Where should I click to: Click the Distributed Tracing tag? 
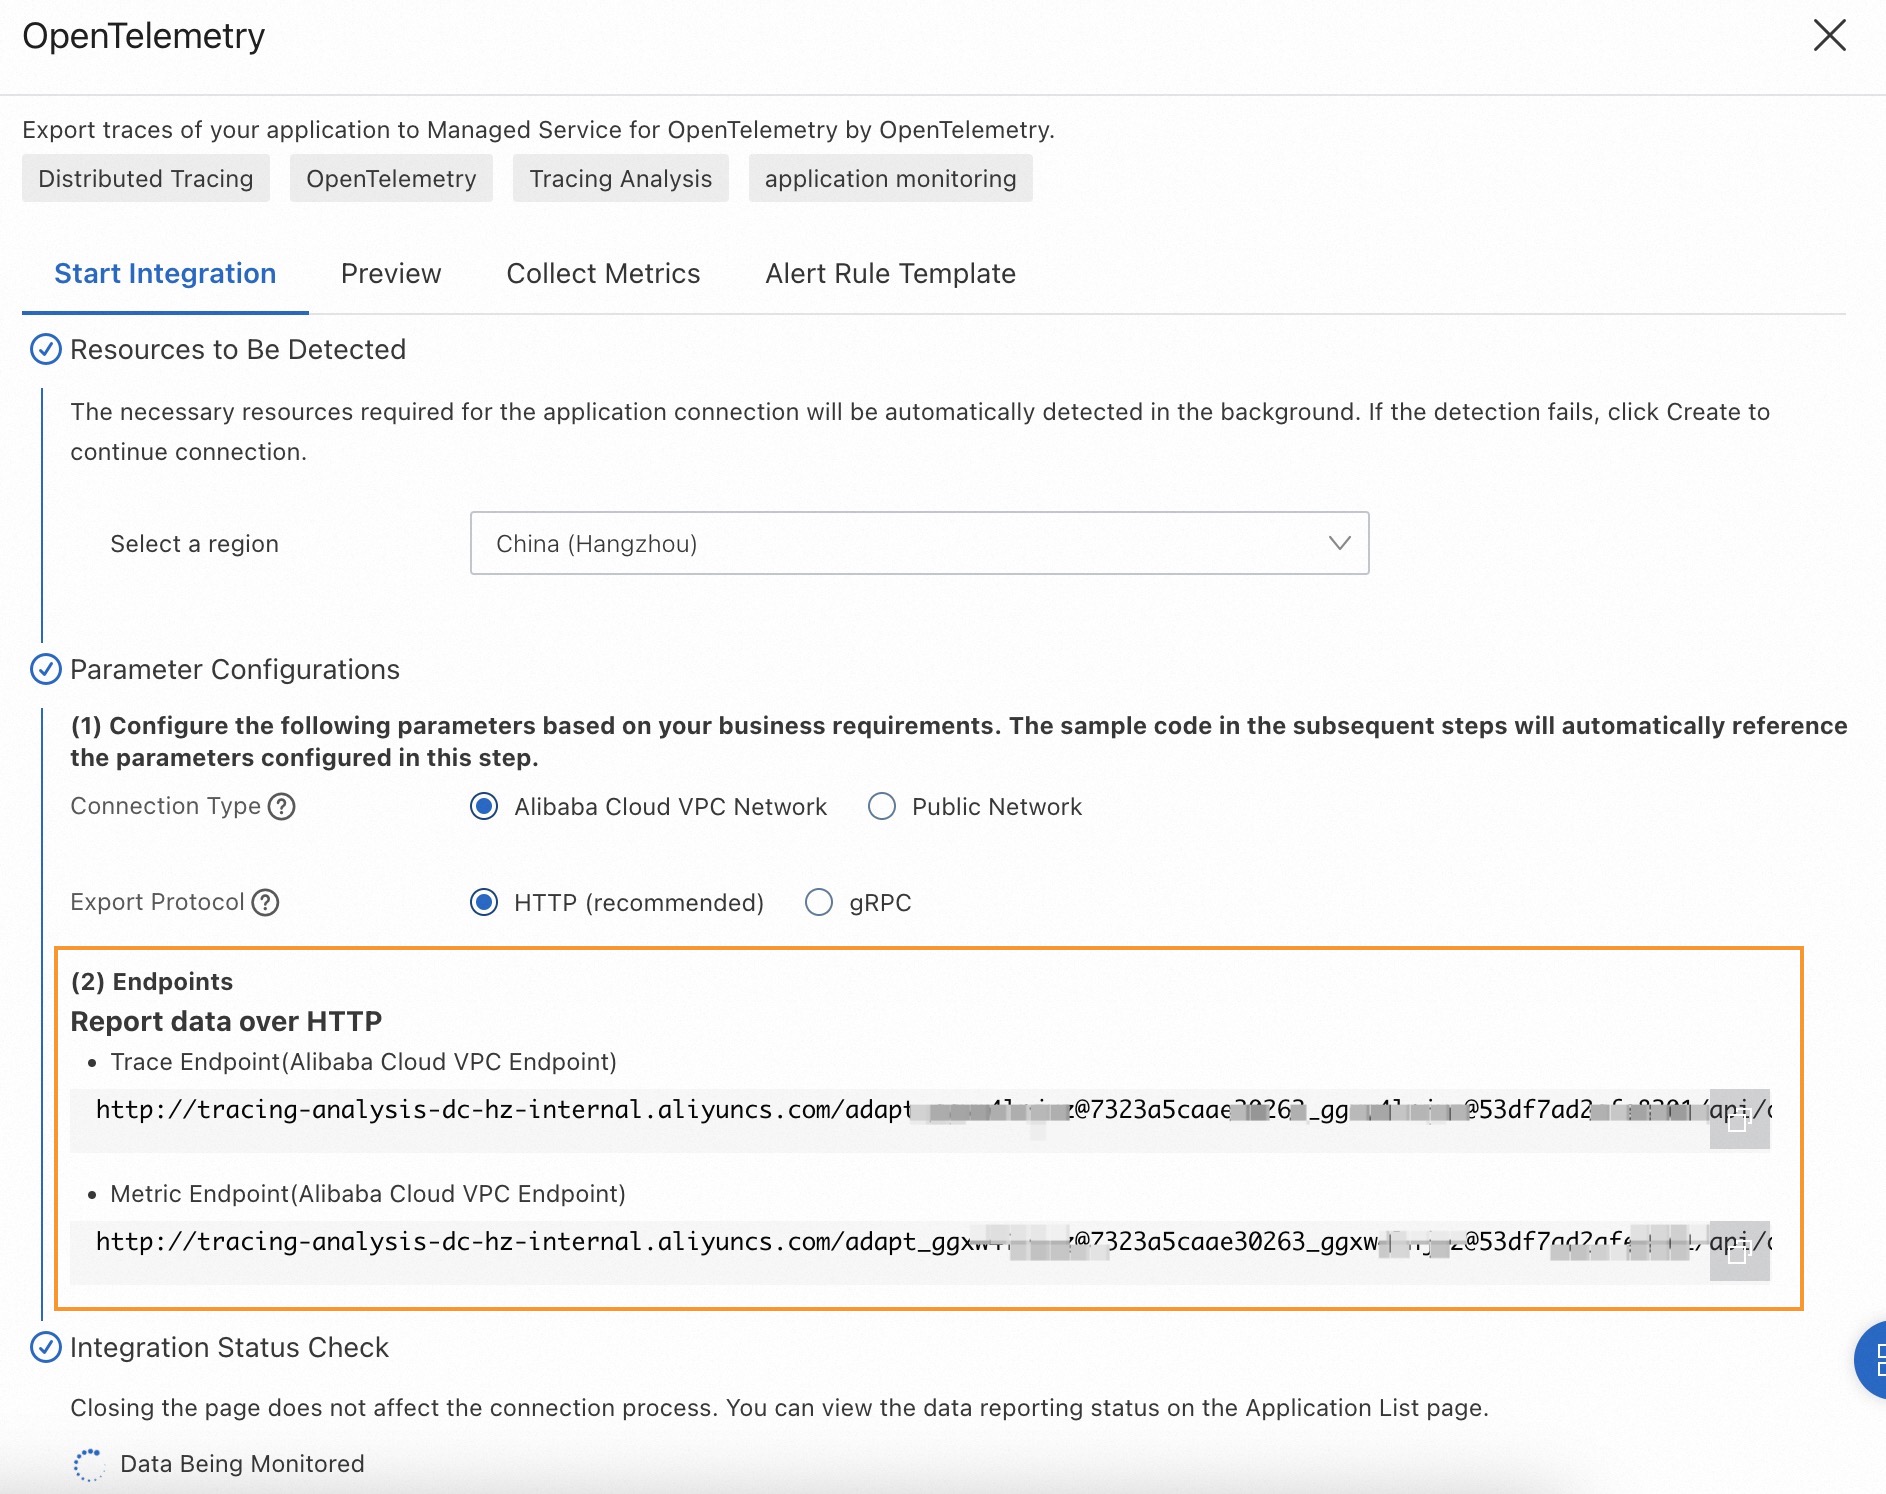point(145,178)
